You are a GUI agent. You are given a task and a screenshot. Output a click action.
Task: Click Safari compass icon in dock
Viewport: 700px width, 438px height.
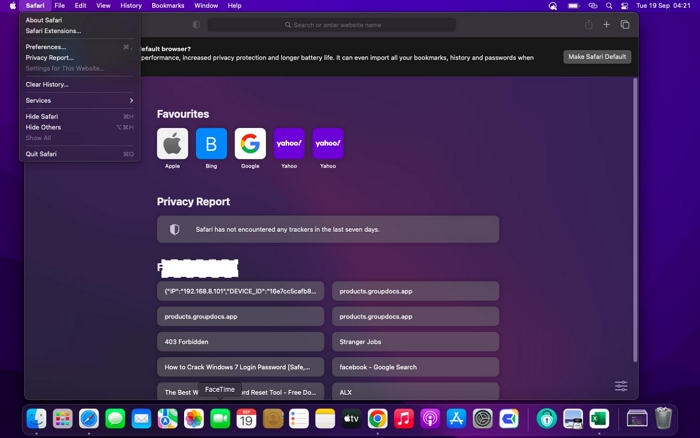pos(89,419)
